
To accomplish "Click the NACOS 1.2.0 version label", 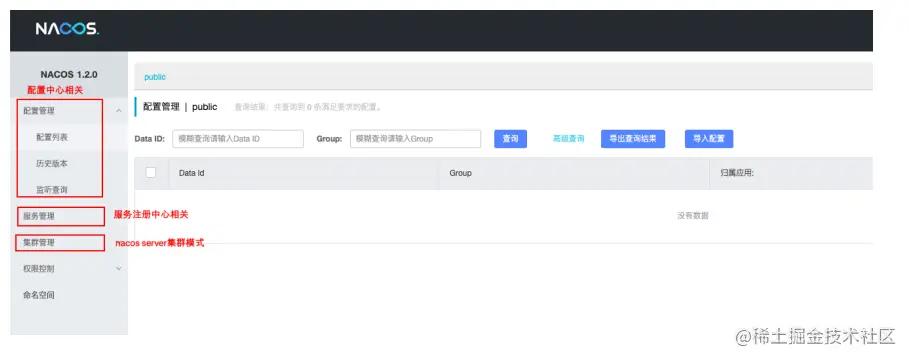I will [69, 75].
